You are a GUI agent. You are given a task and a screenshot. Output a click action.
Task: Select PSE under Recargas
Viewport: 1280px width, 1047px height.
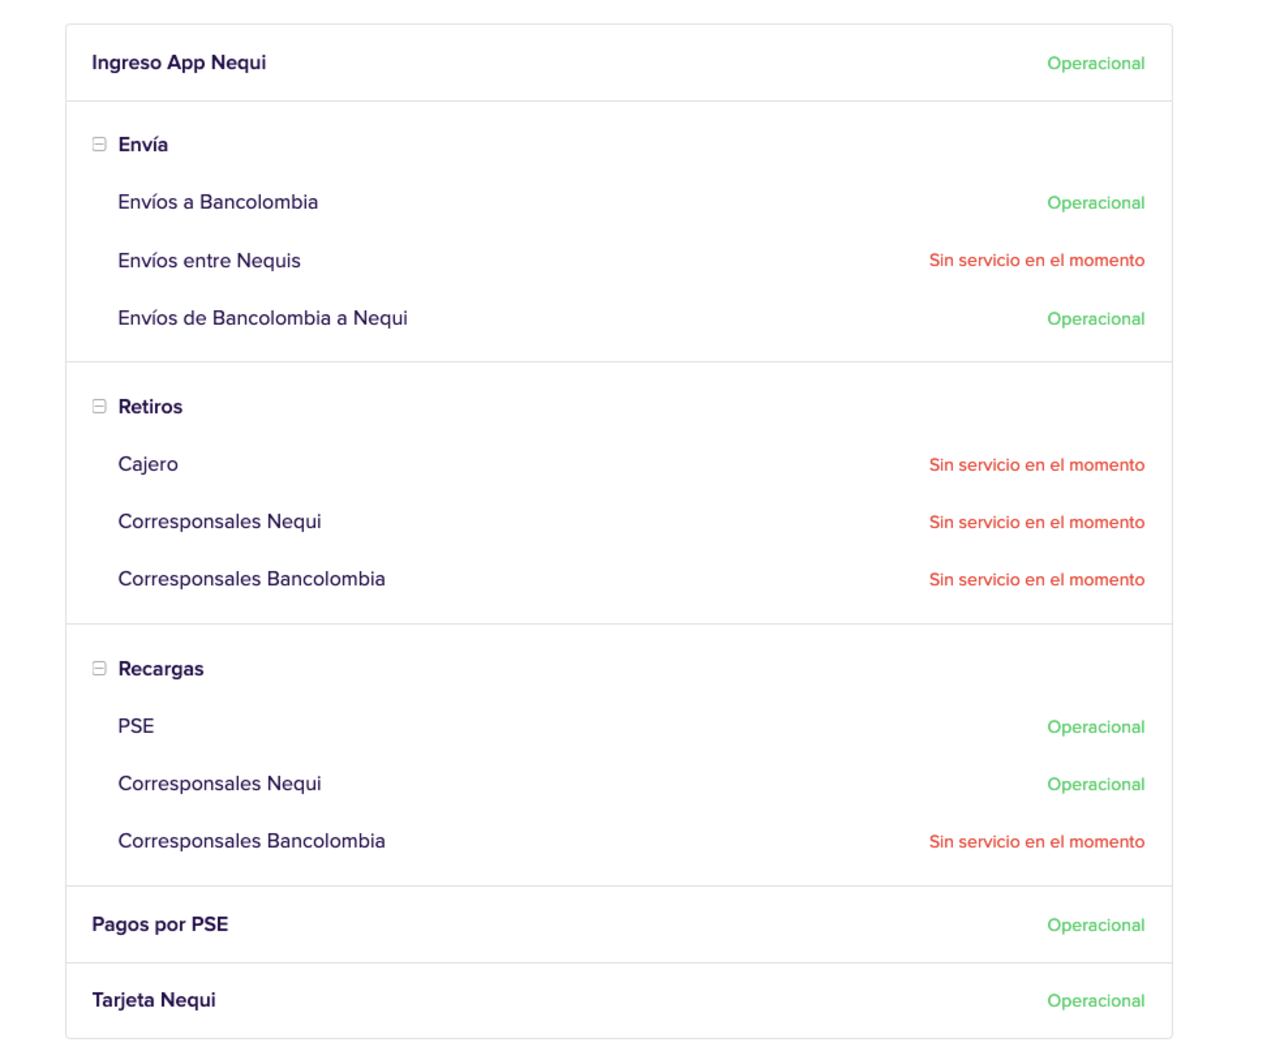(136, 726)
